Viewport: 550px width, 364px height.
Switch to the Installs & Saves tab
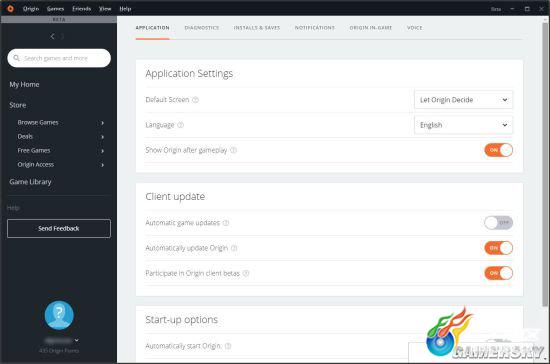pos(257,28)
